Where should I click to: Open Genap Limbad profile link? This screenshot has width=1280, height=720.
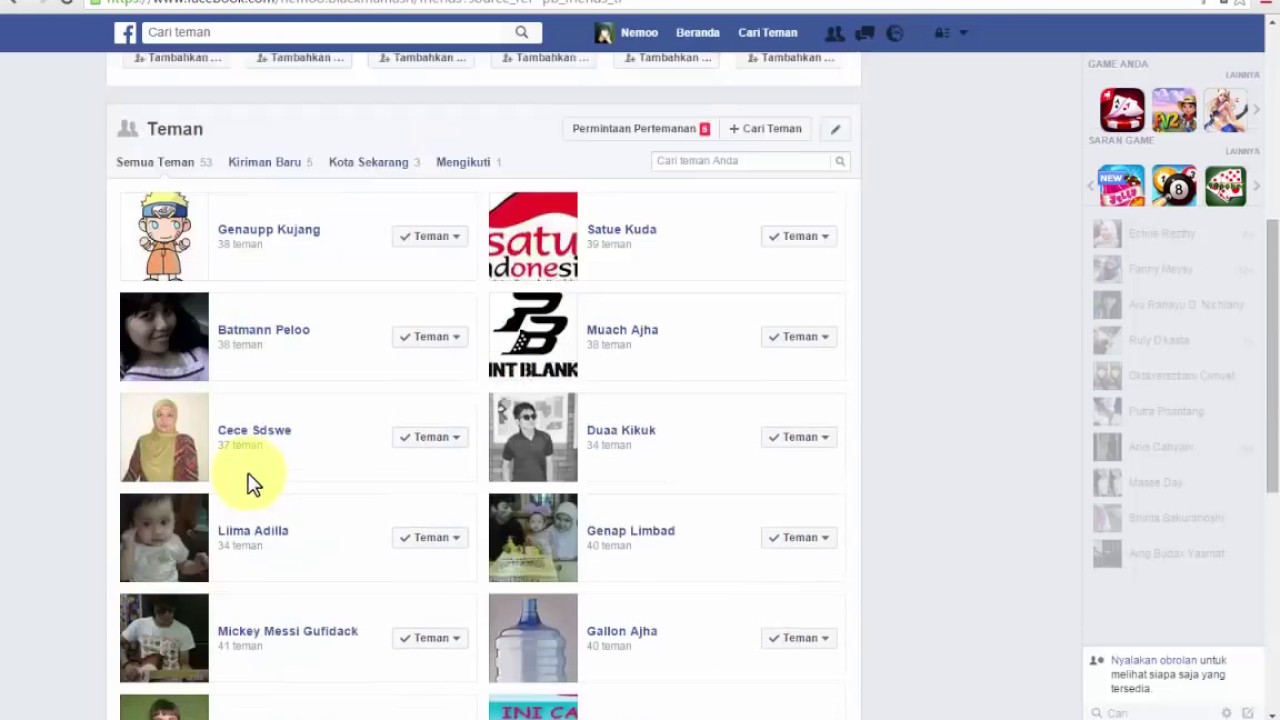631,531
